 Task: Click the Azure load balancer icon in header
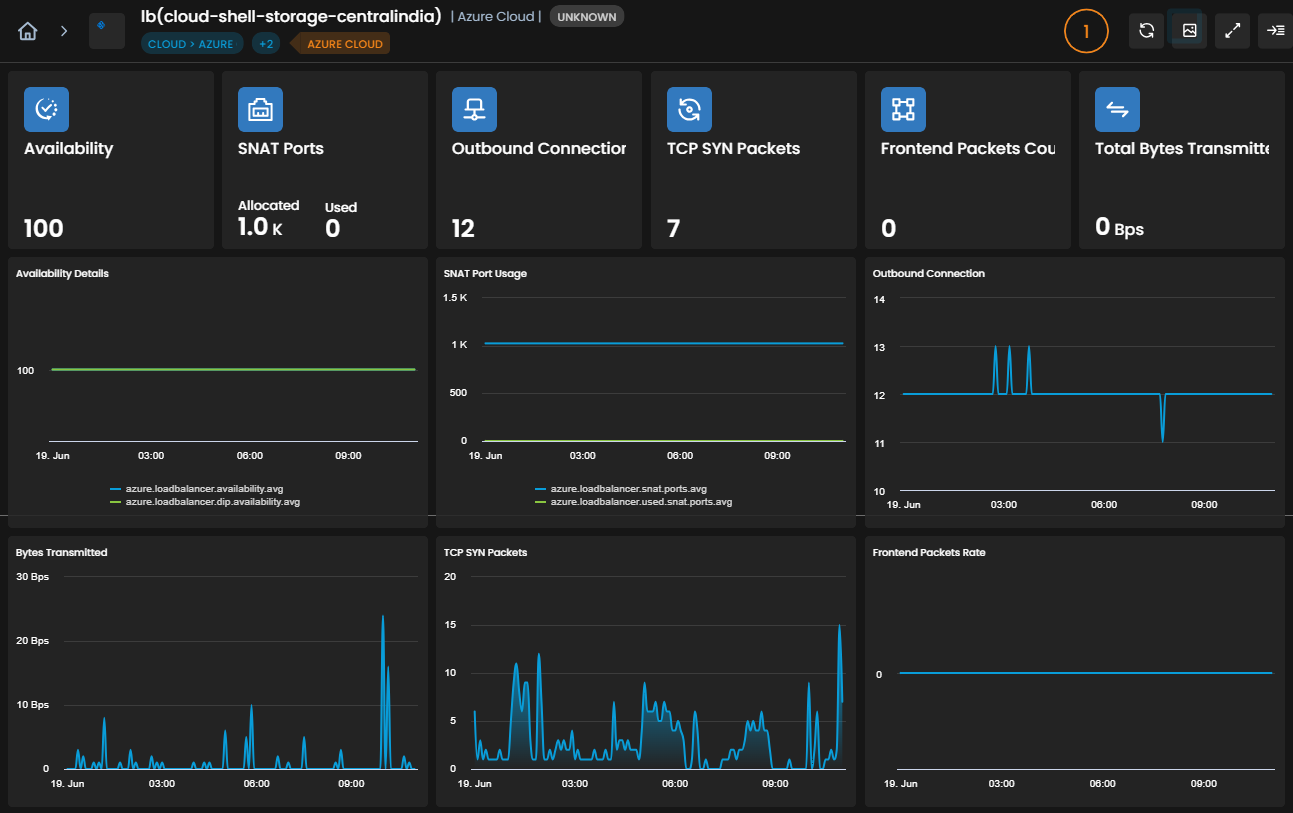coord(107,31)
